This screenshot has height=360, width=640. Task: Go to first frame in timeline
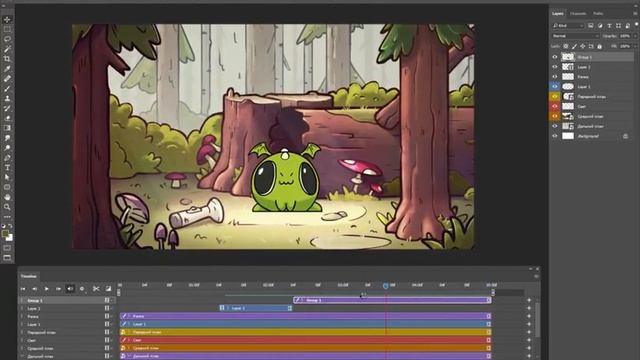(23, 289)
